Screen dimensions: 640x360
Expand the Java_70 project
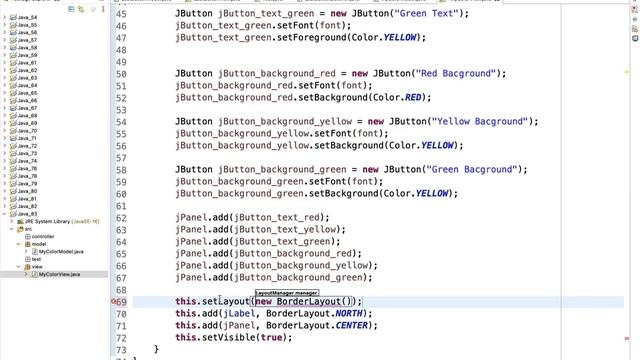(x=4, y=131)
